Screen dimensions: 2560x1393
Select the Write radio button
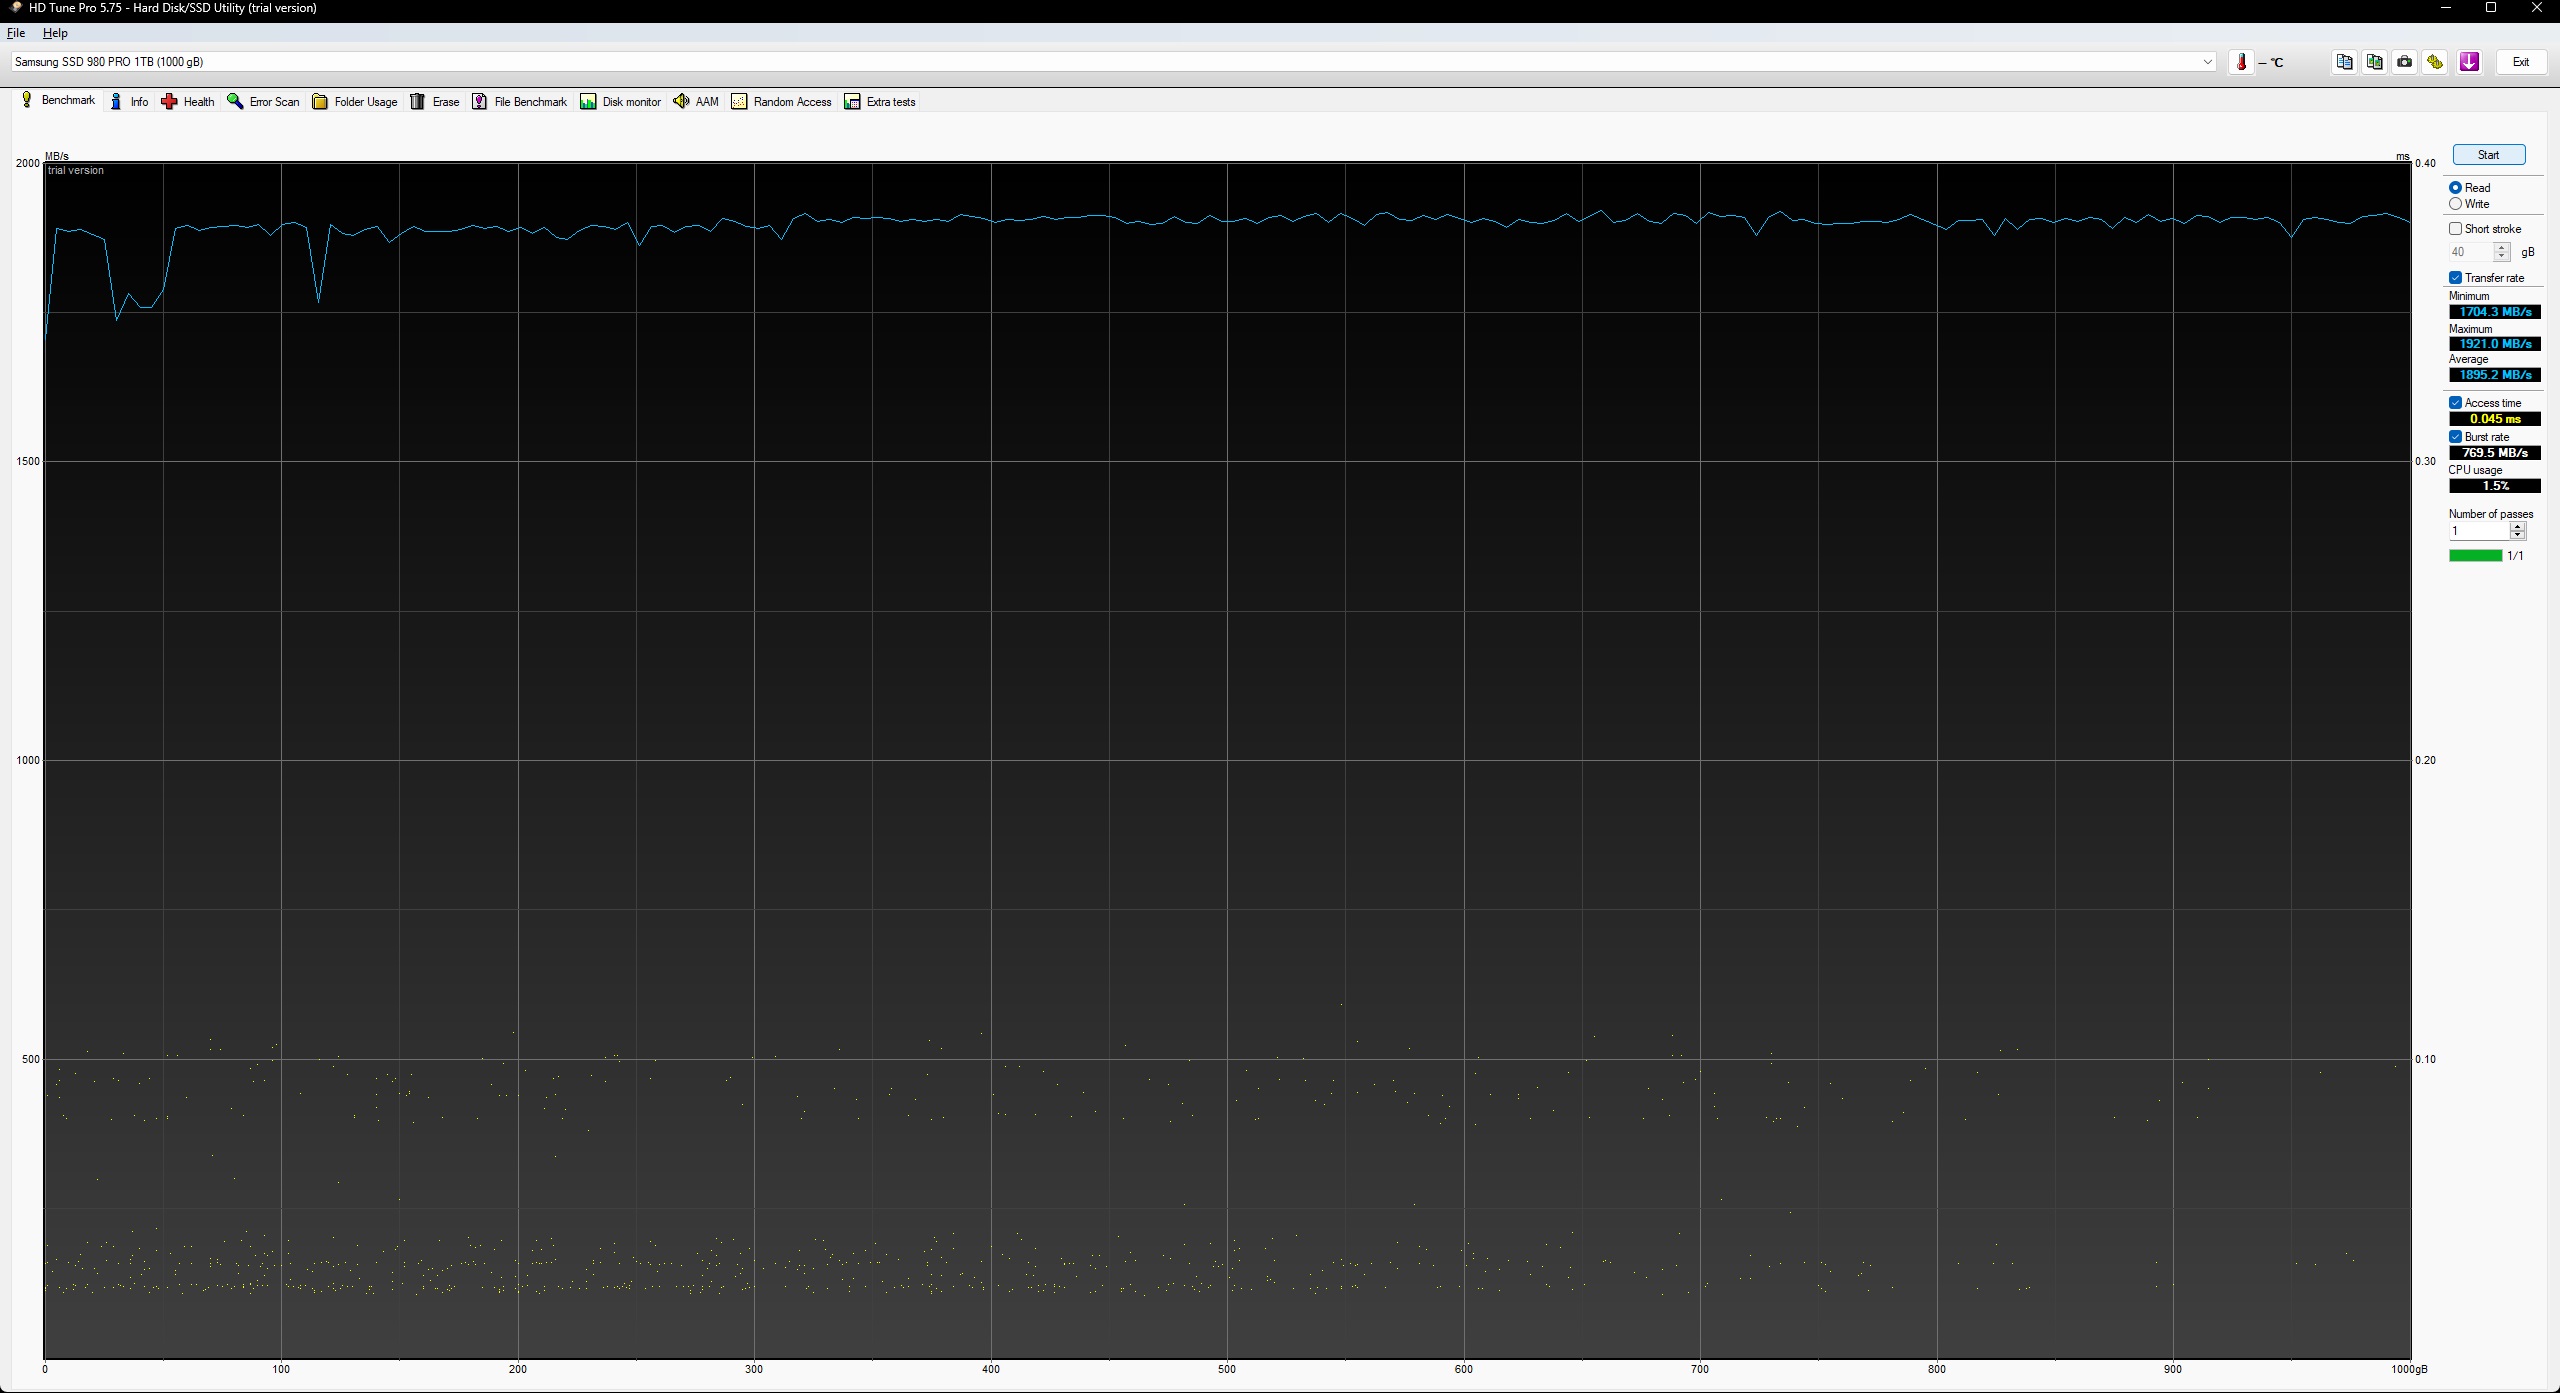(2455, 204)
